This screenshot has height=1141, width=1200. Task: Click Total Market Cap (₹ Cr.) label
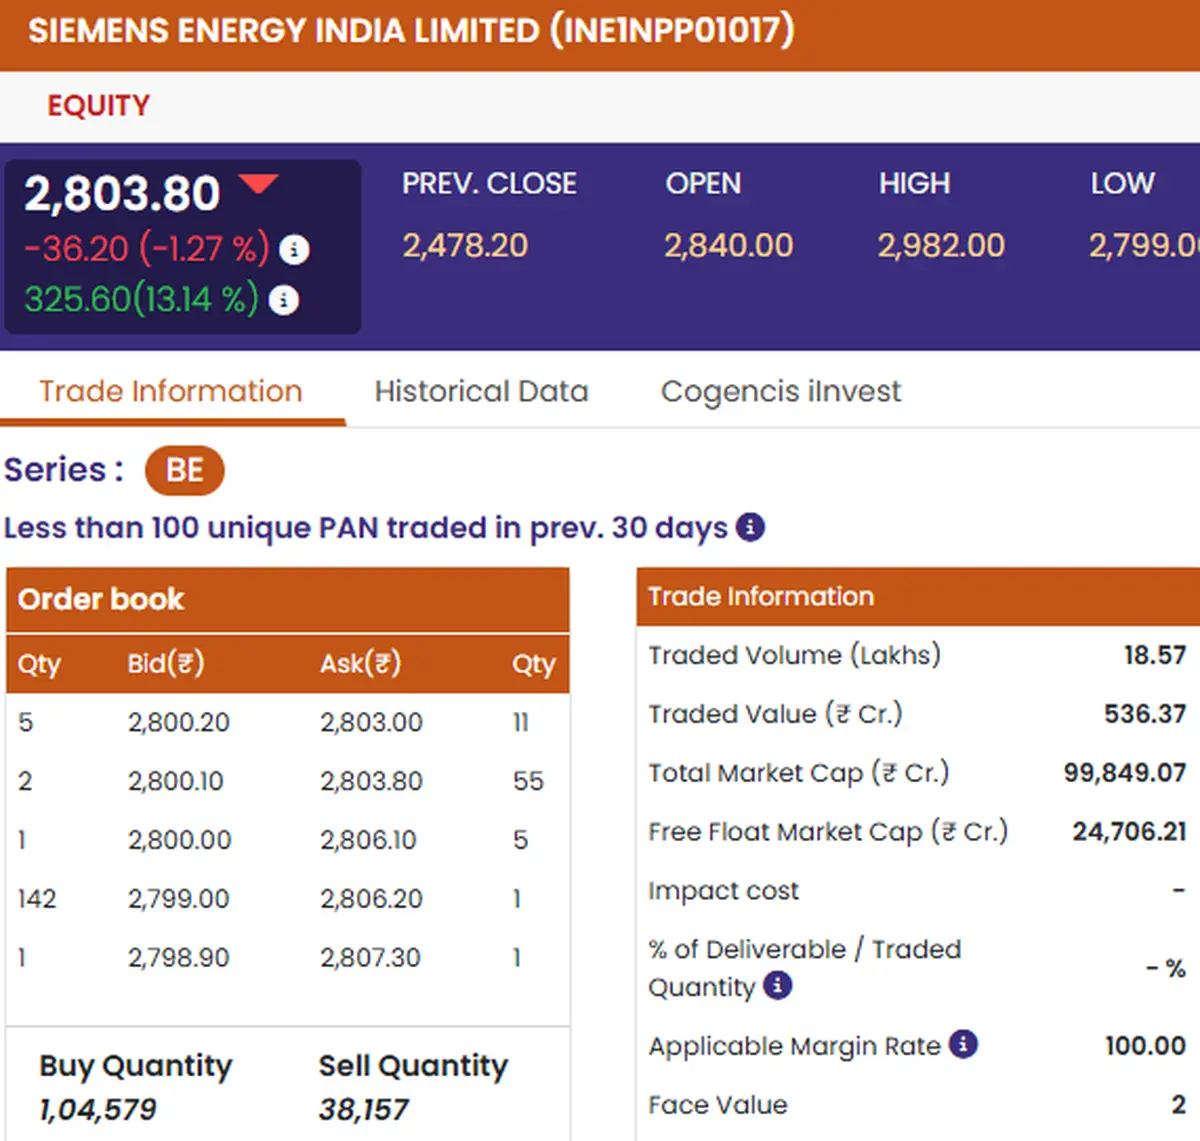click(799, 773)
